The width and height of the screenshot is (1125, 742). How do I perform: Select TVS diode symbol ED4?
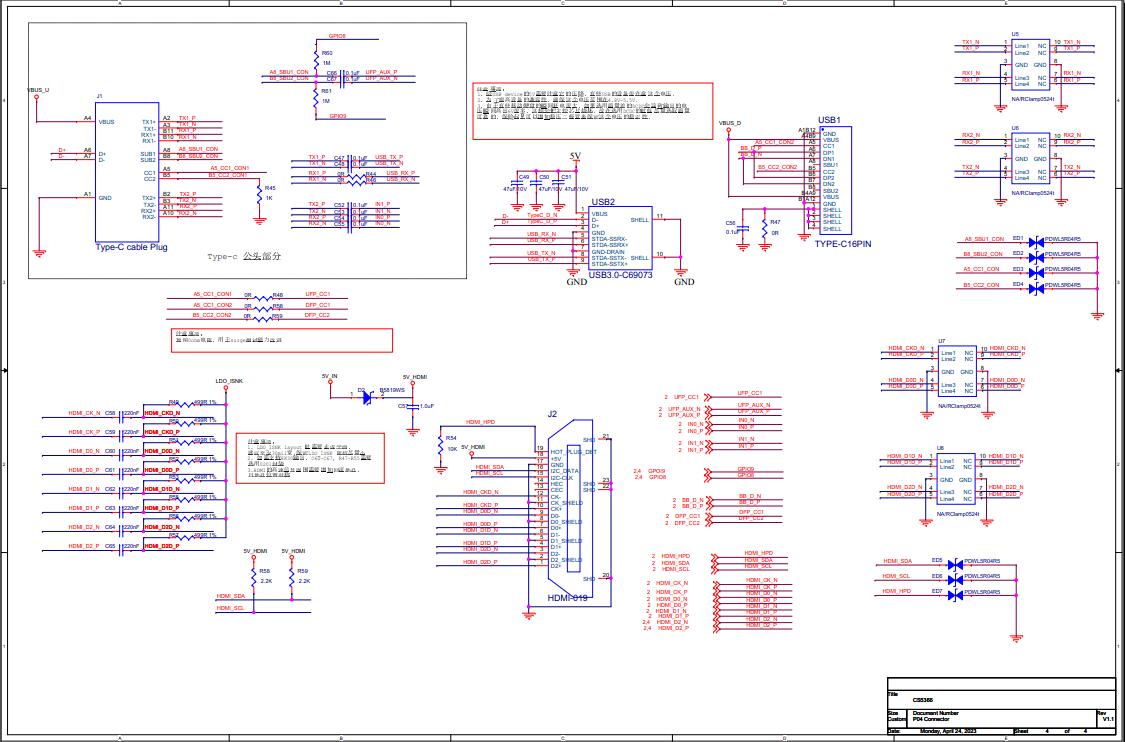pos(1035,288)
